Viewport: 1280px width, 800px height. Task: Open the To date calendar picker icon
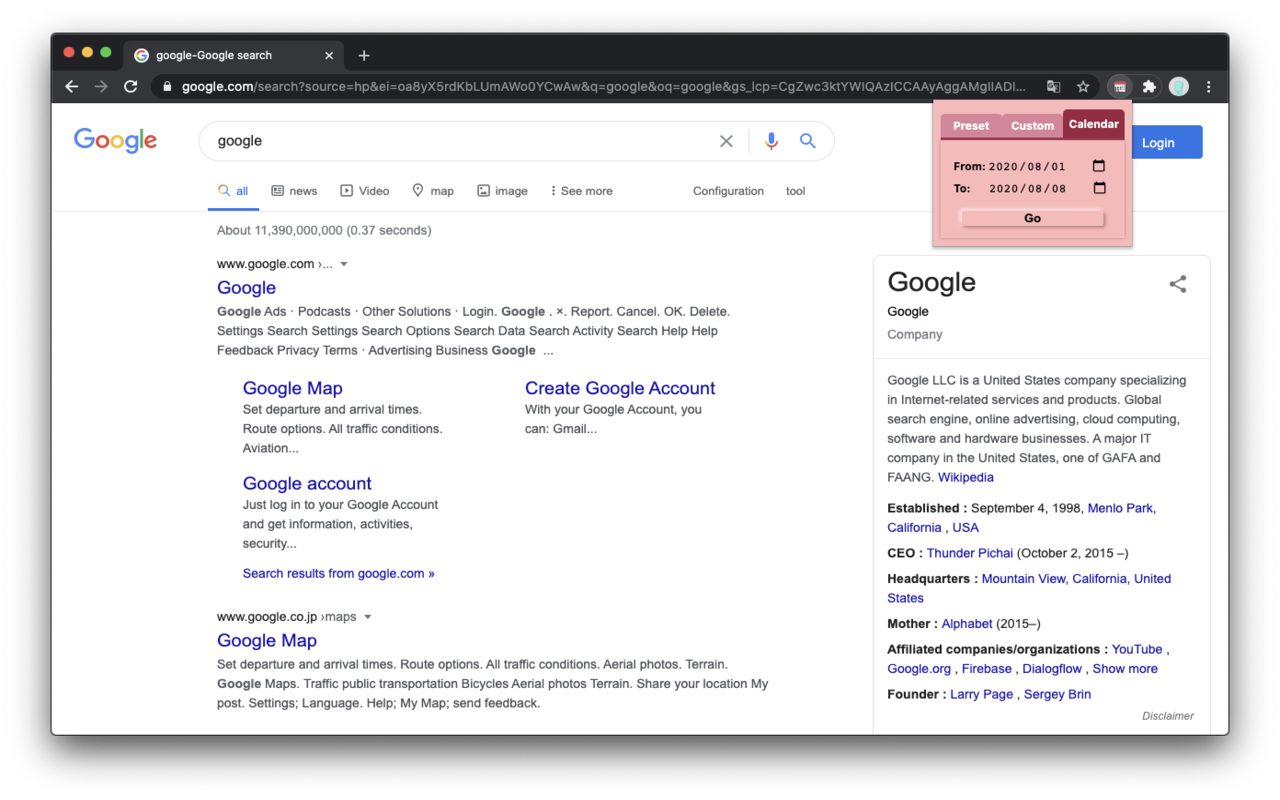tap(1097, 188)
